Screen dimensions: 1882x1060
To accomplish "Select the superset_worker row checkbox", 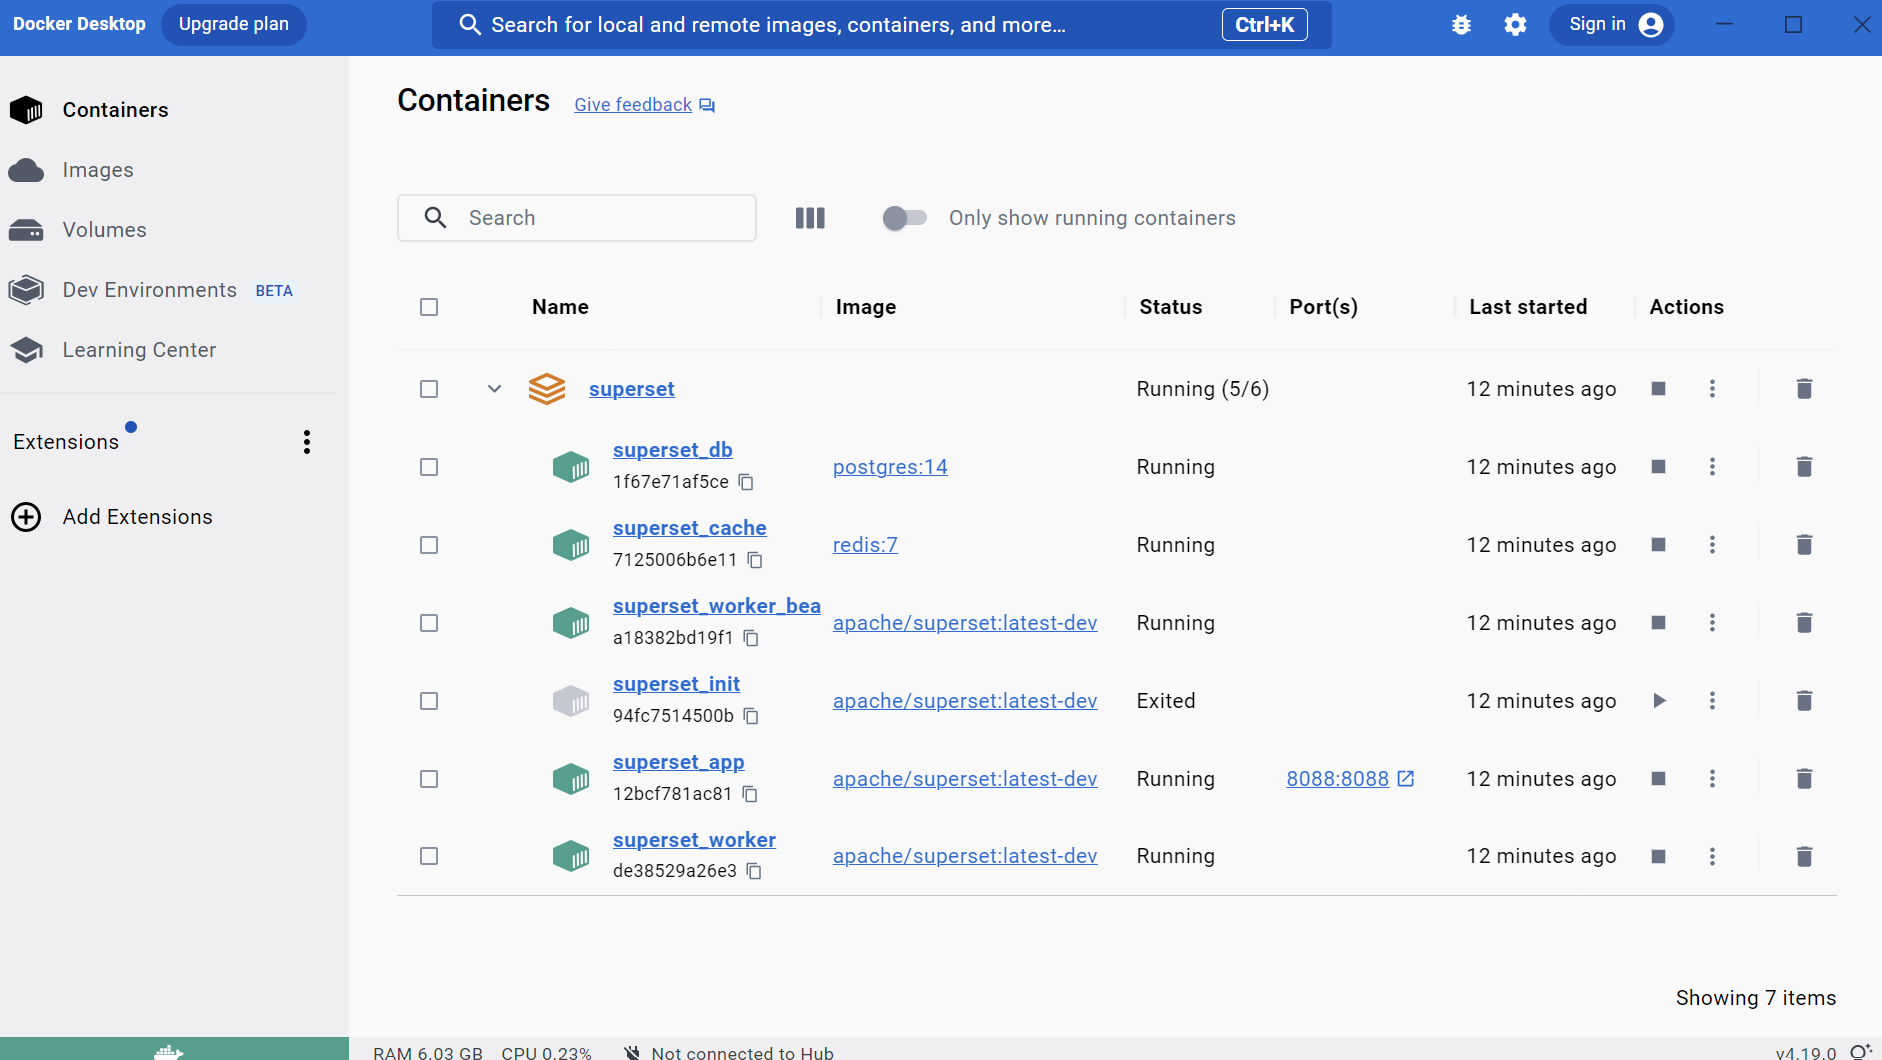I will point(429,856).
